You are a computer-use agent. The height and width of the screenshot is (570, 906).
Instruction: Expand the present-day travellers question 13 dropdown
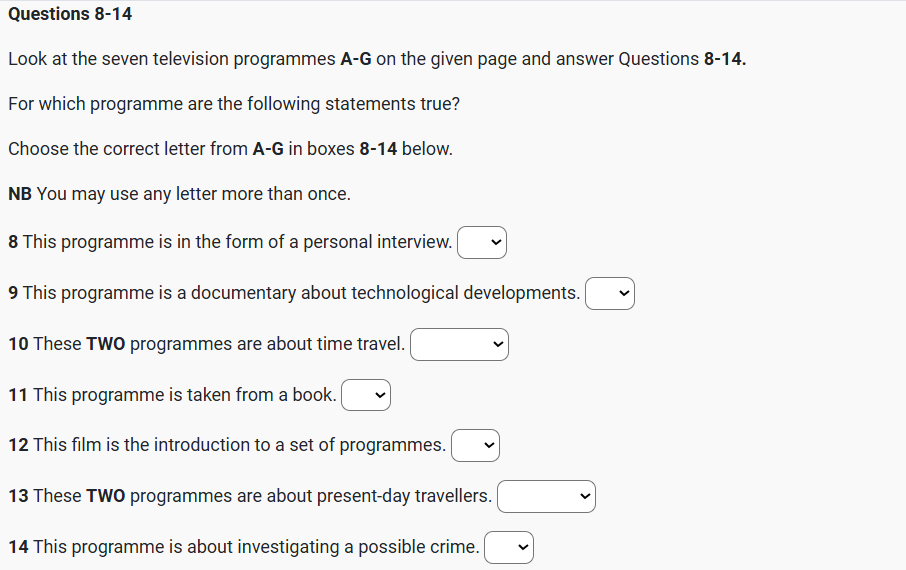point(546,497)
